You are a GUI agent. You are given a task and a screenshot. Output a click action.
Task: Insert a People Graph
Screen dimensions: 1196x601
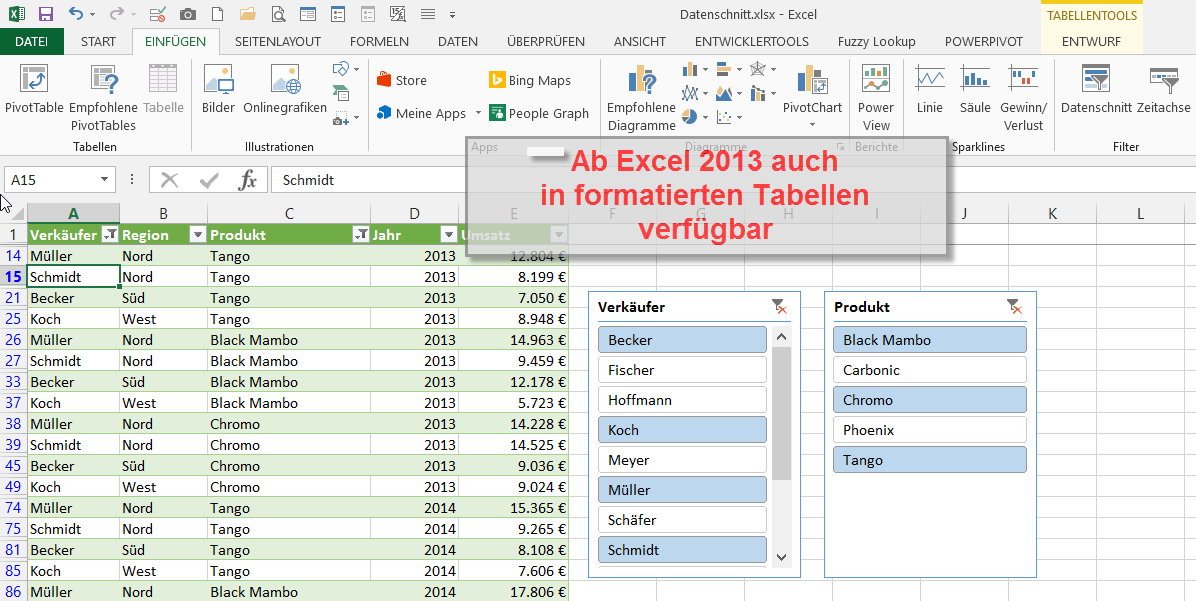click(x=539, y=114)
